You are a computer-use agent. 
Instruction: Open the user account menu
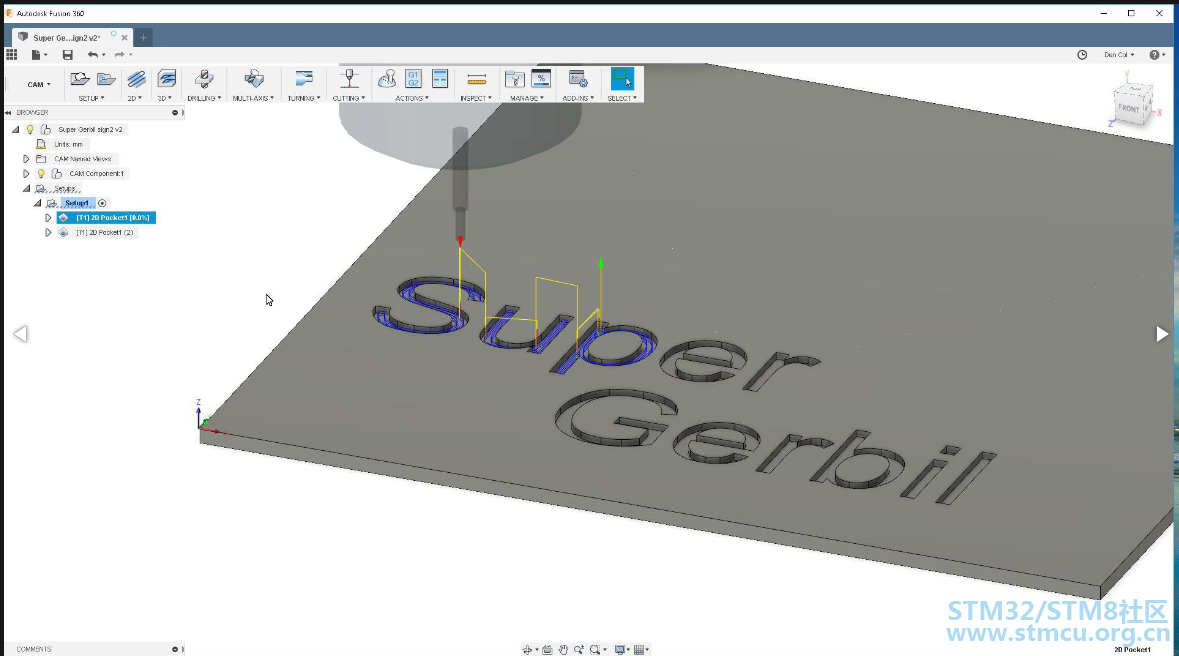tap(1119, 55)
